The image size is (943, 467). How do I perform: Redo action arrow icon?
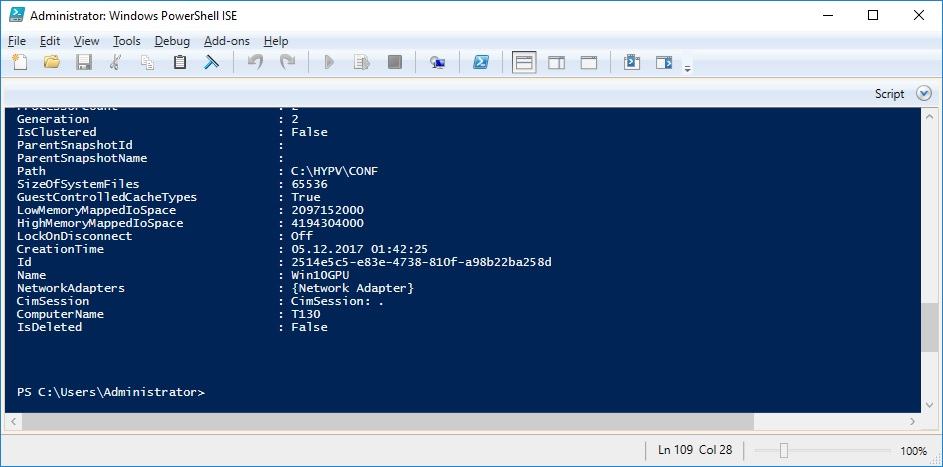tap(287, 62)
